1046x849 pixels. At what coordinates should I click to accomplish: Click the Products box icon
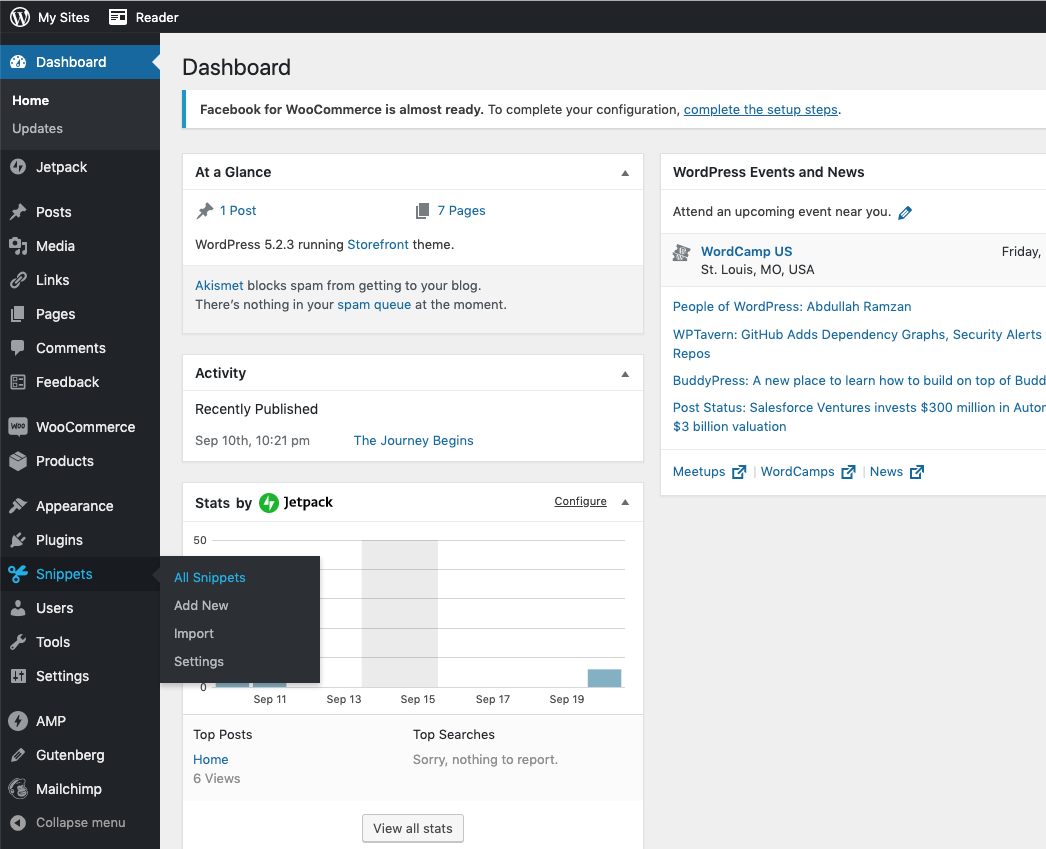18,461
